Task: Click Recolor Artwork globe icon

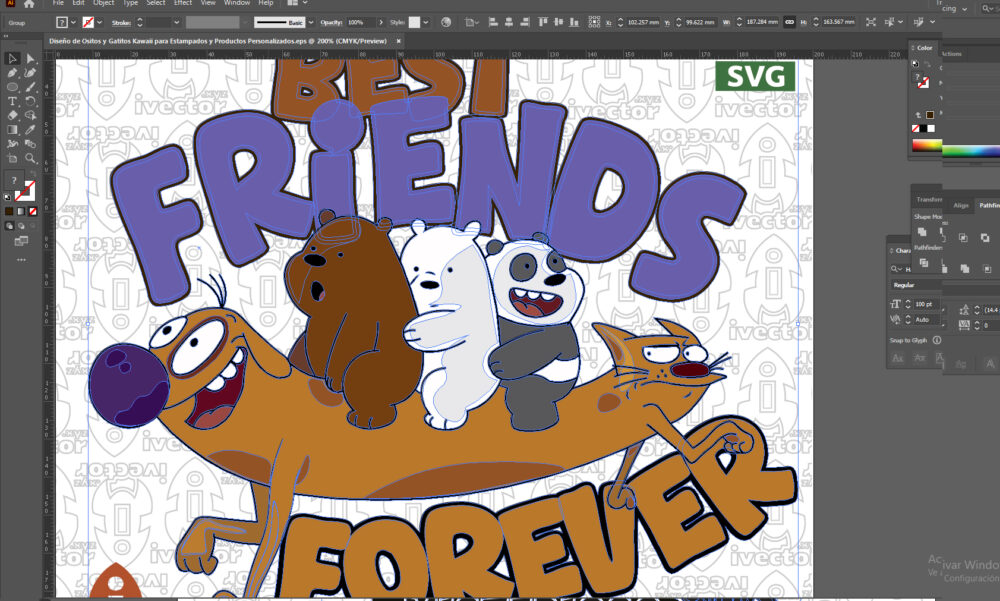Action: (x=446, y=22)
